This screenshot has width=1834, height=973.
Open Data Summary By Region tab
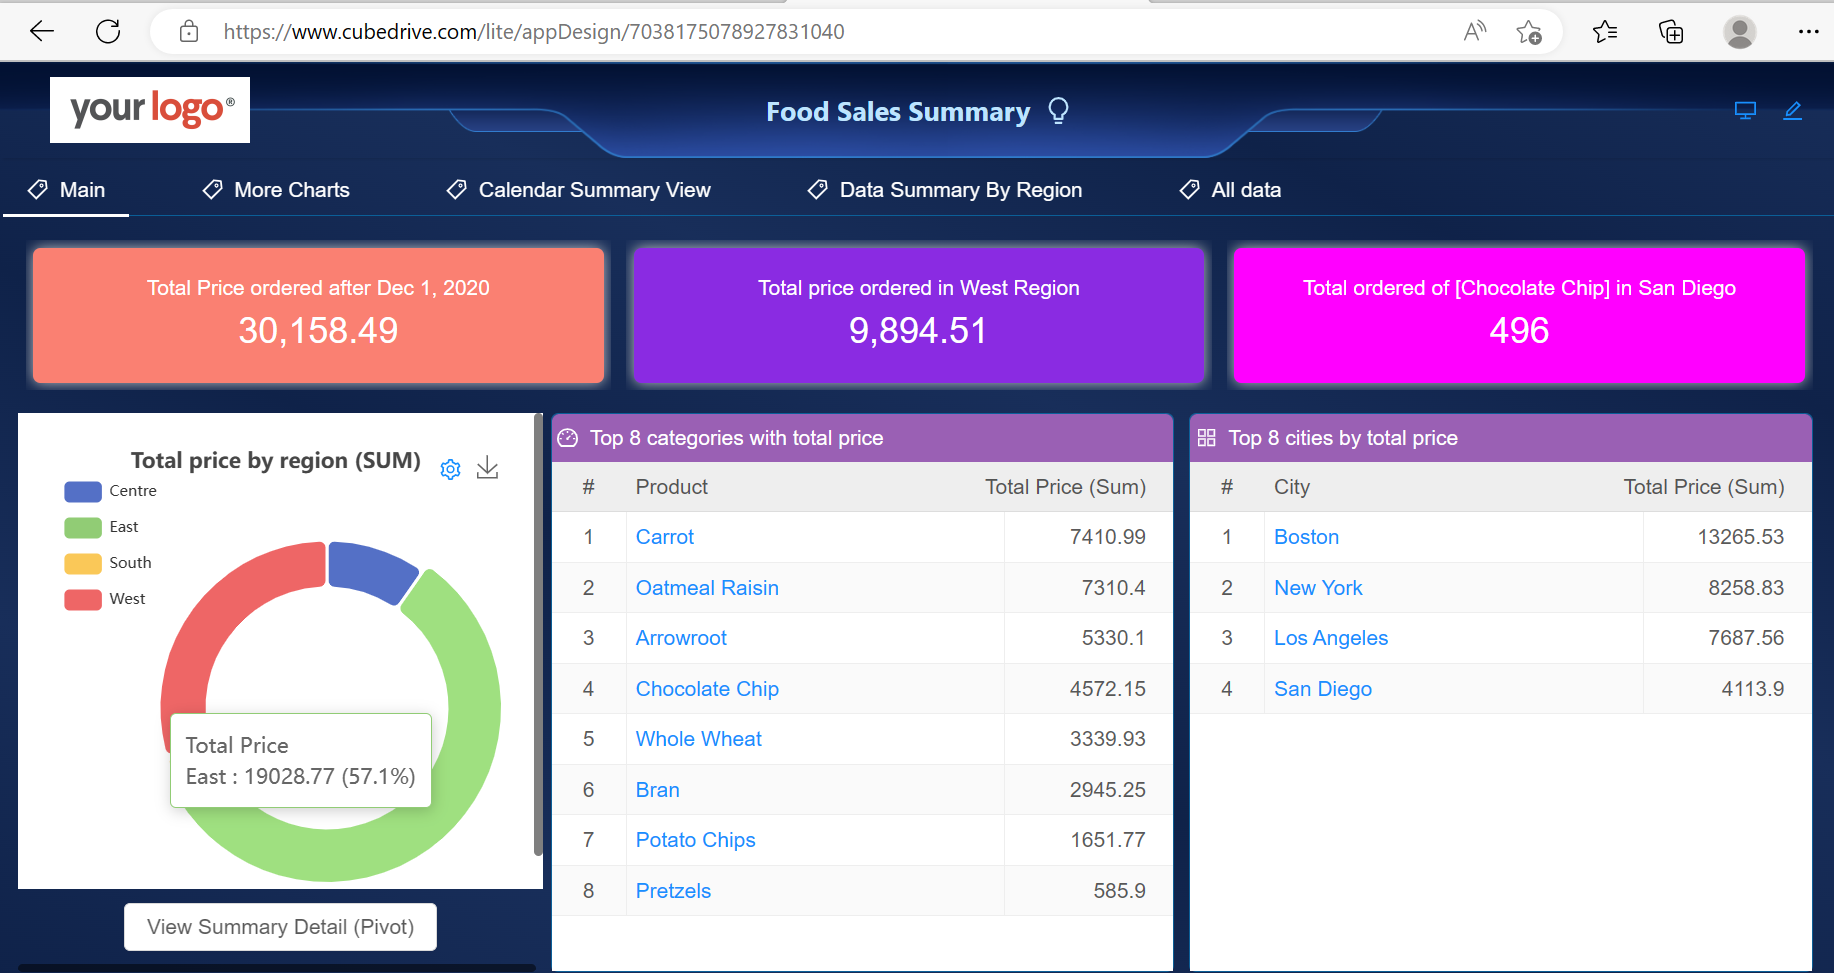click(x=945, y=190)
